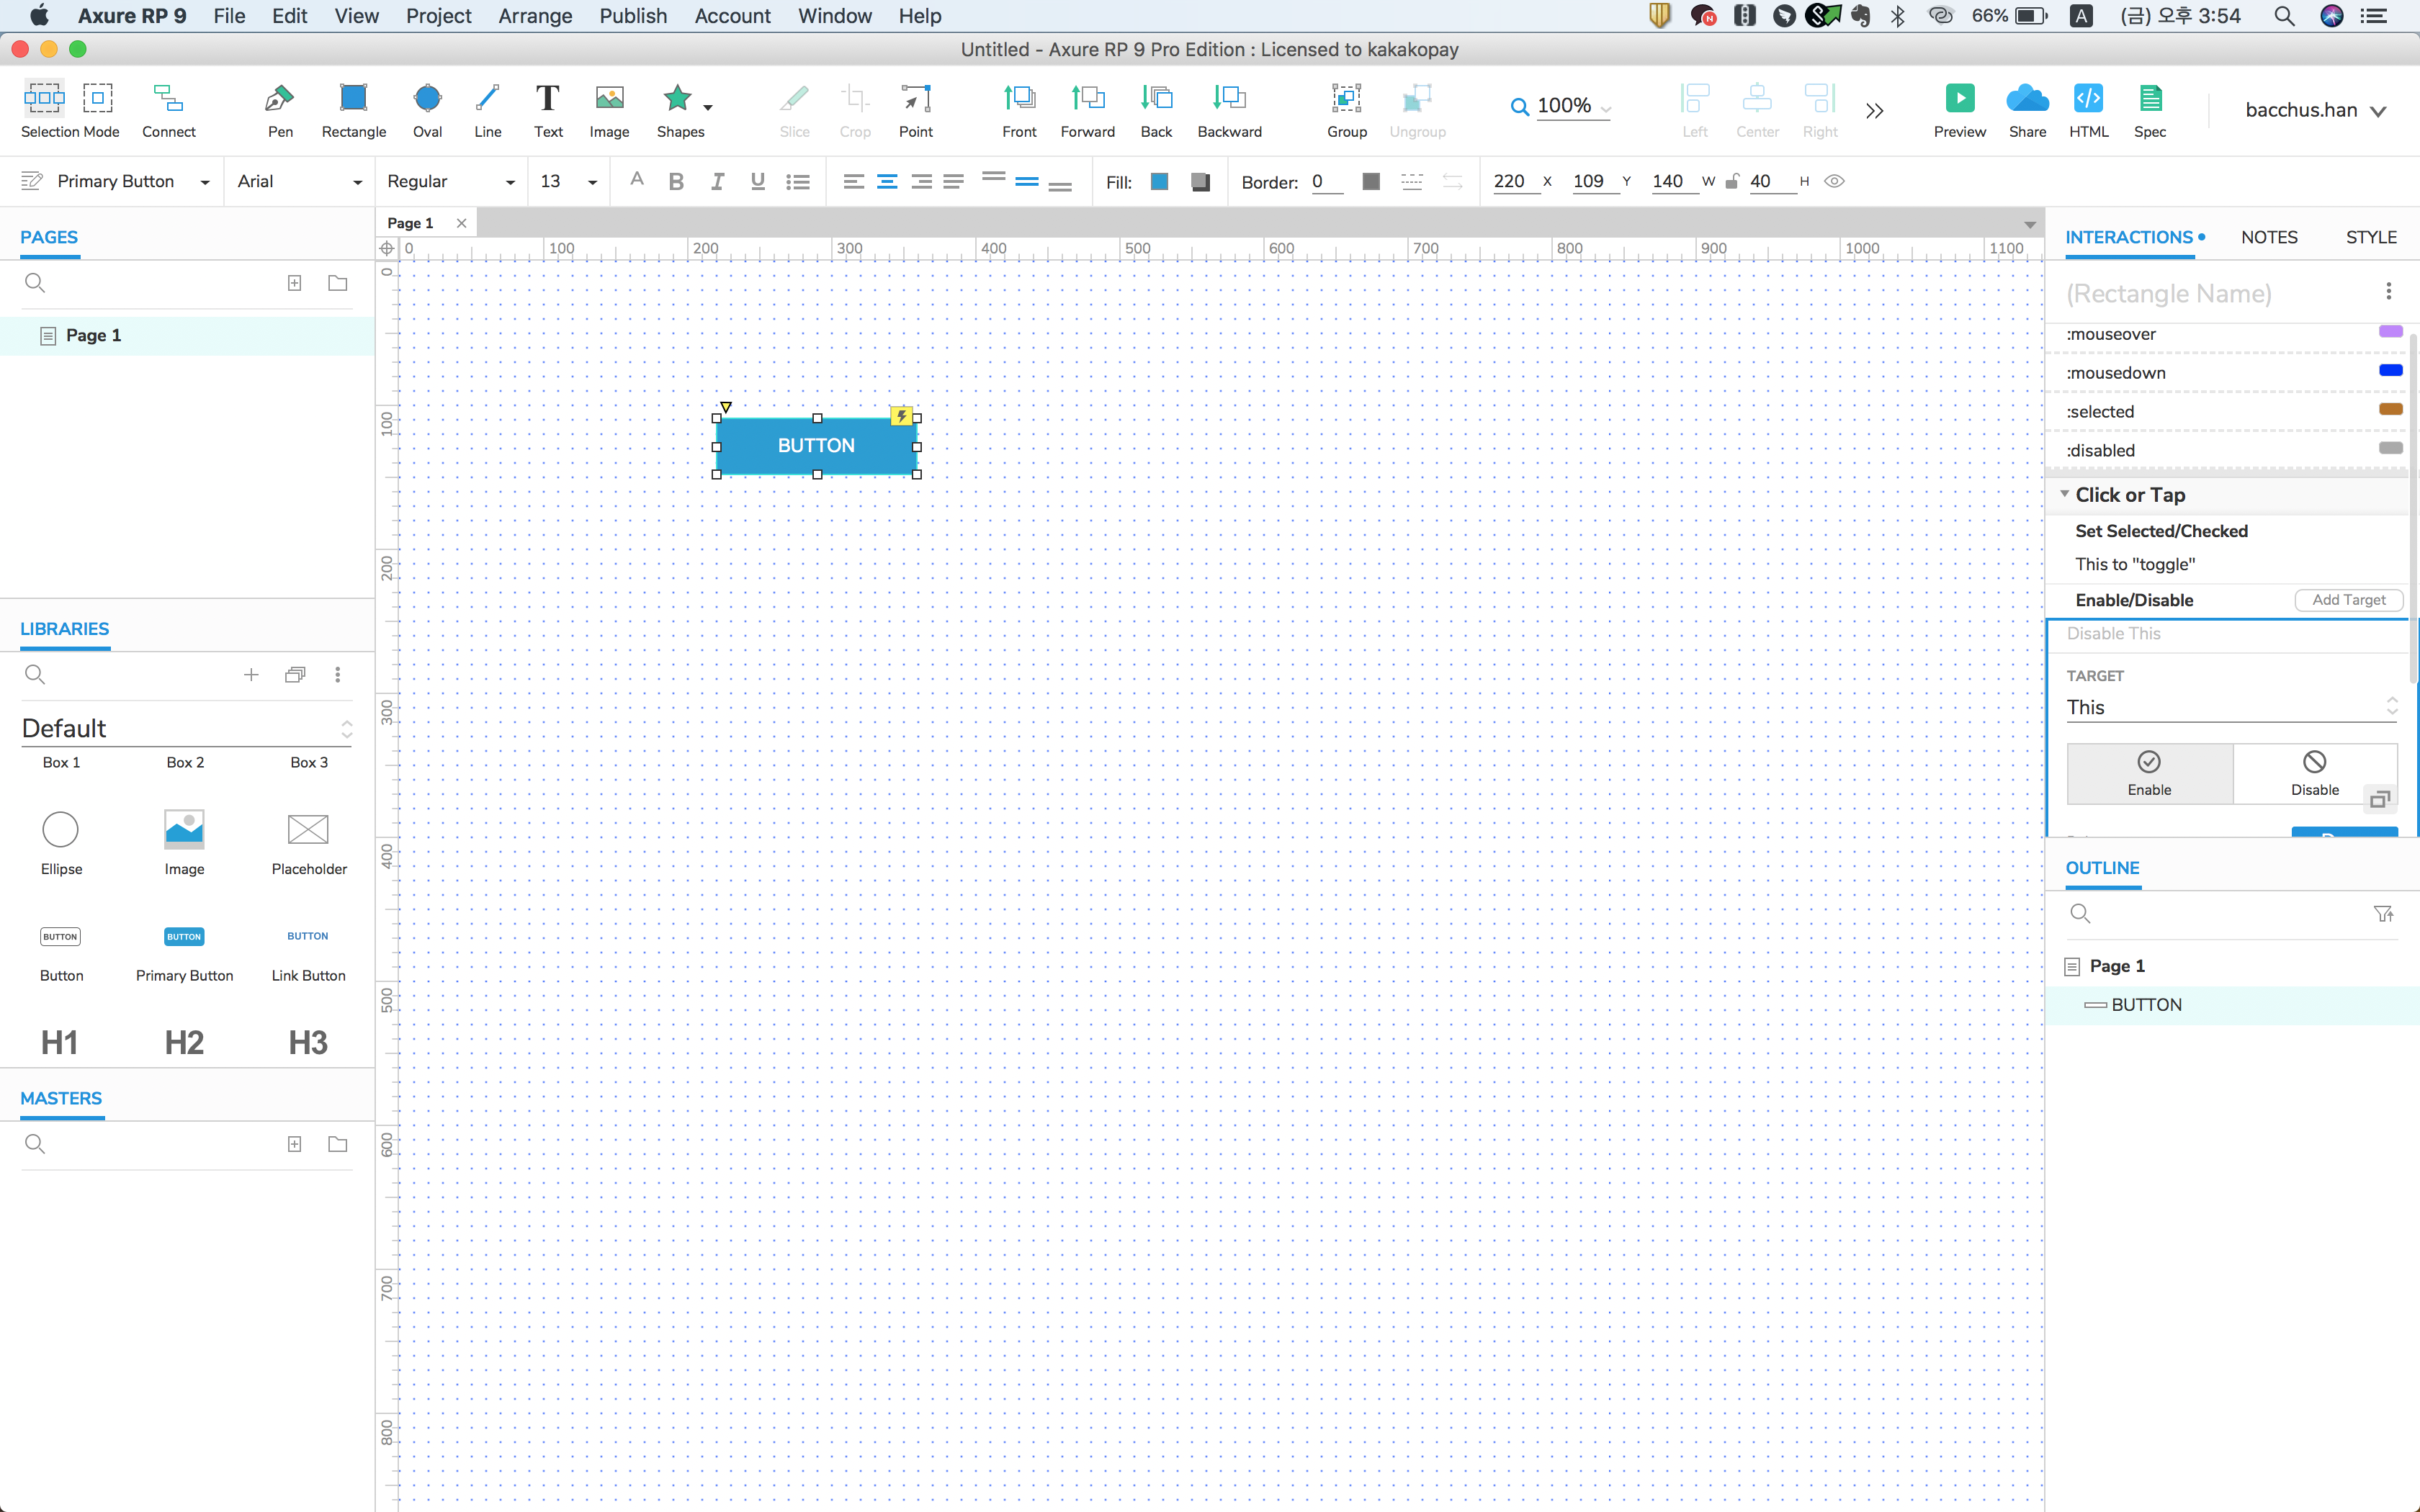Add a new page in Pages panel
Image resolution: width=2420 pixels, height=1512 pixels.
pos(294,283)
